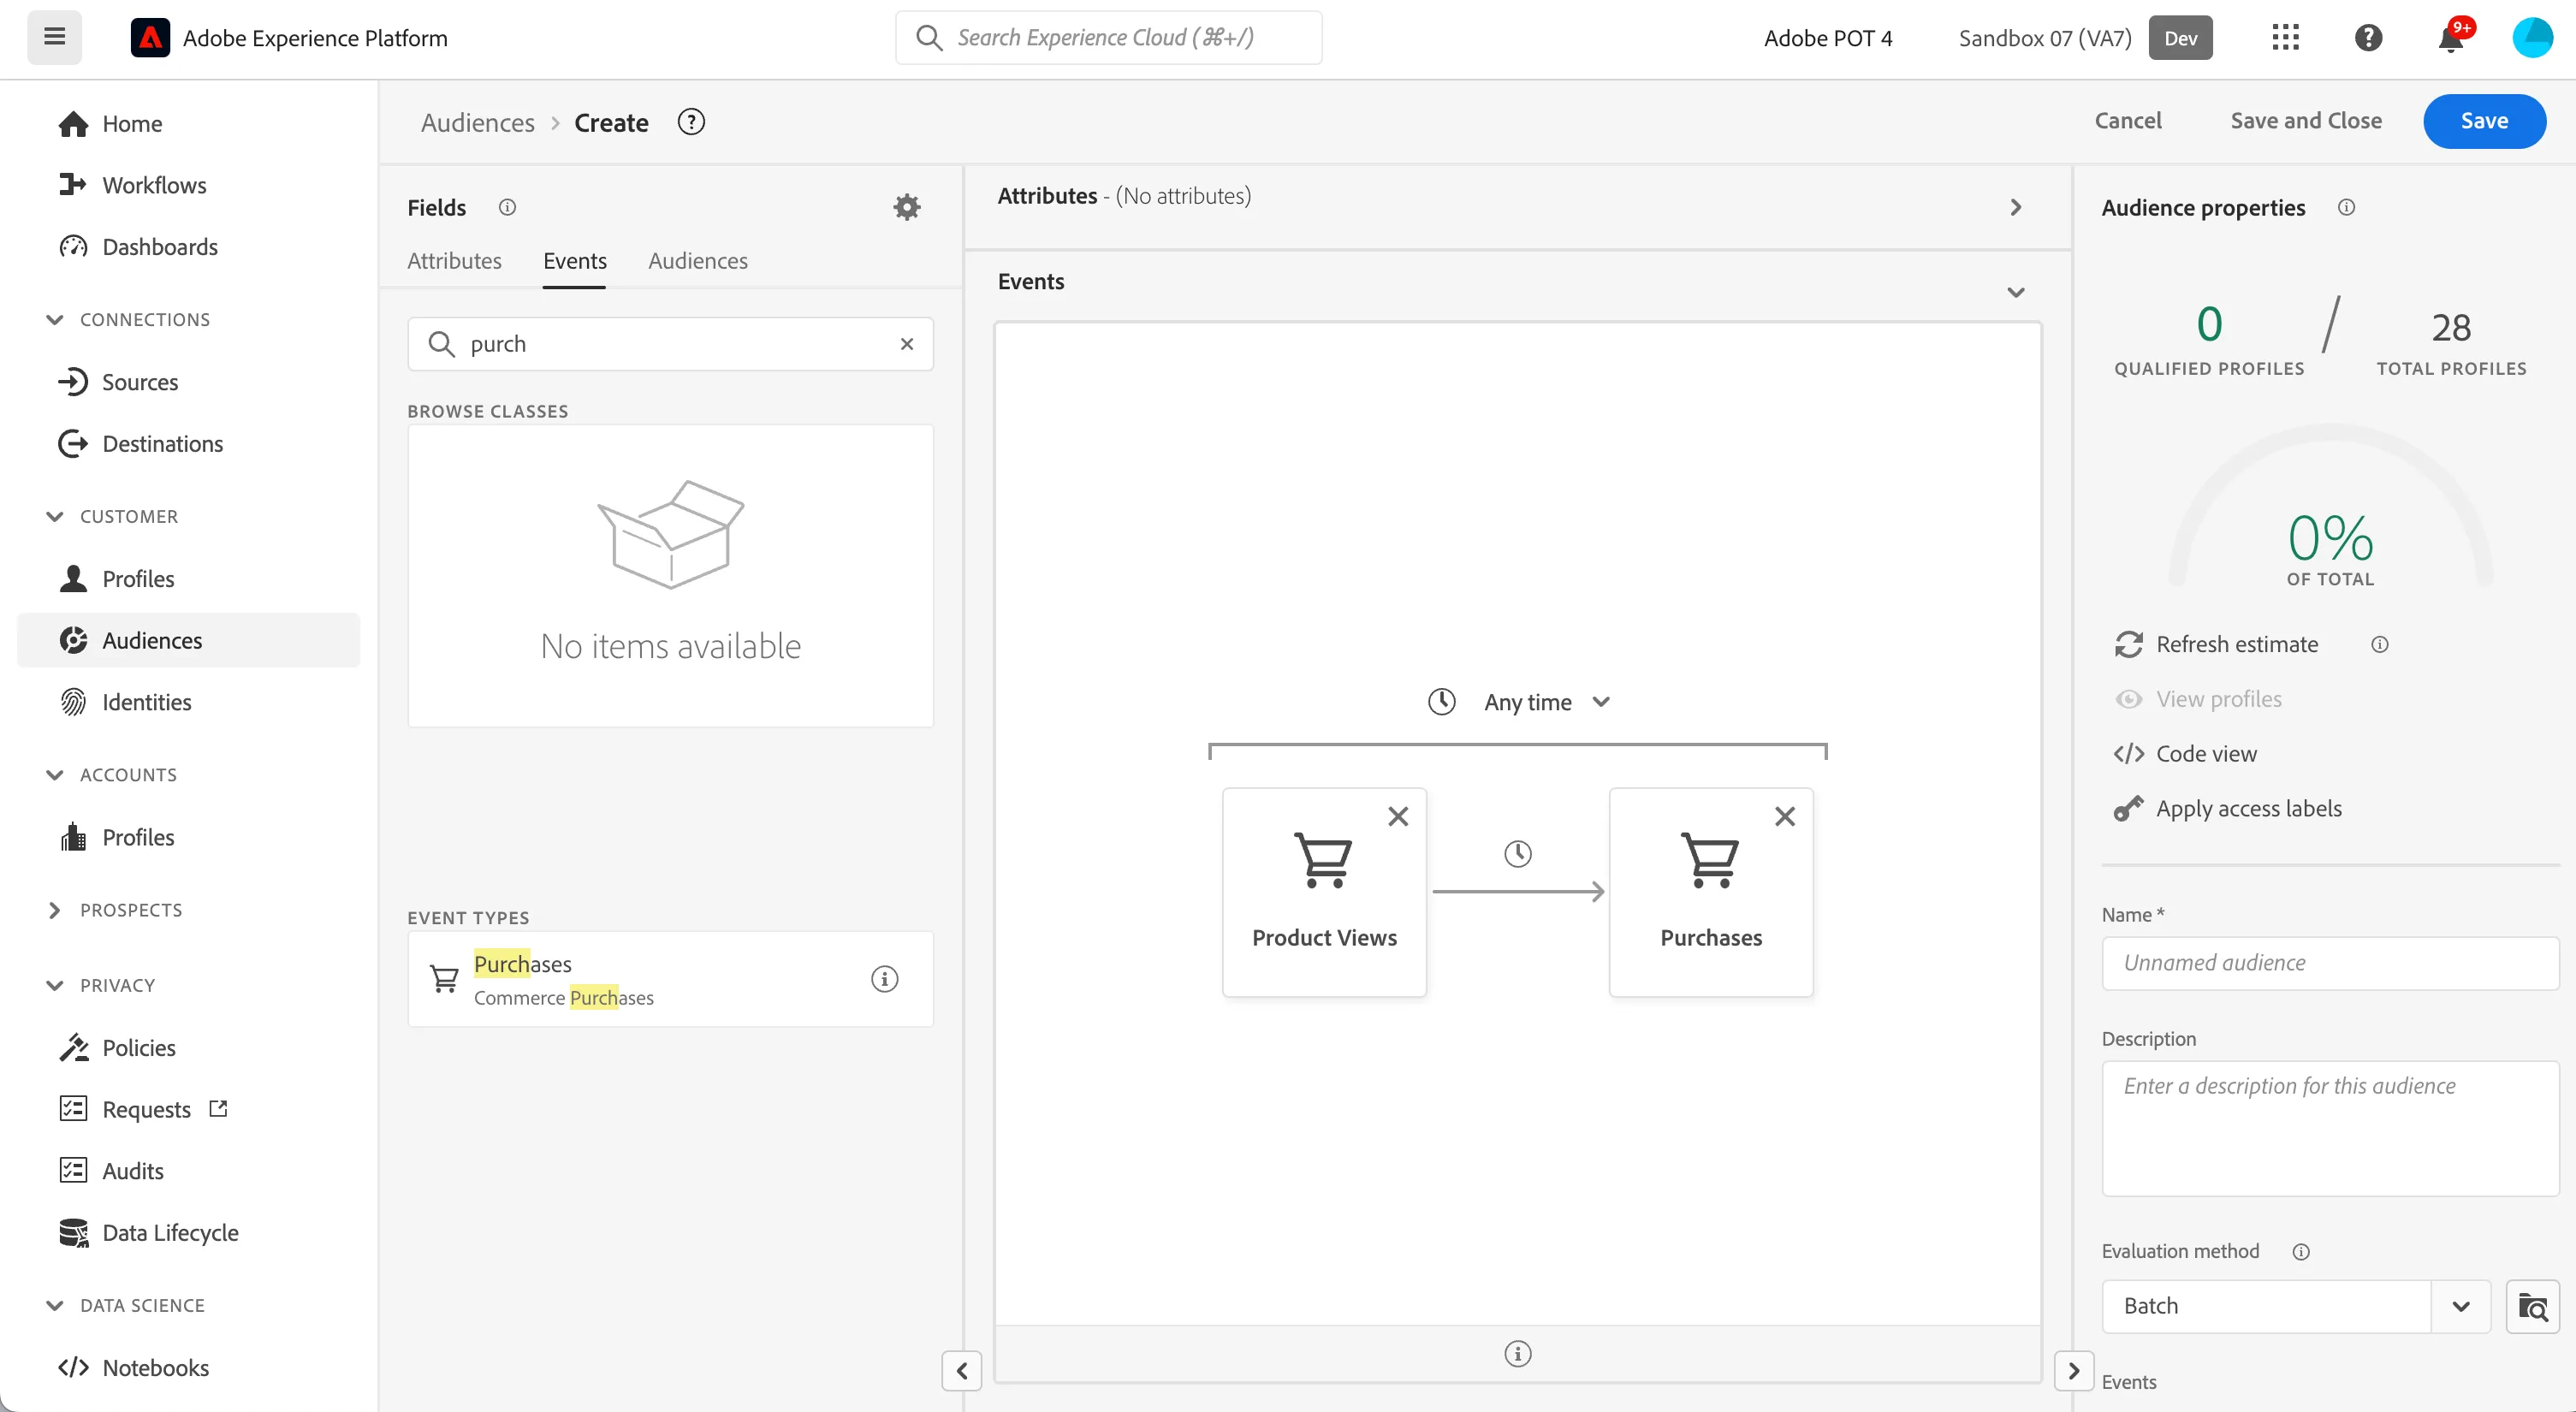Click the Description text area
2576x1412 pixels.
tap(2330, 1128)
